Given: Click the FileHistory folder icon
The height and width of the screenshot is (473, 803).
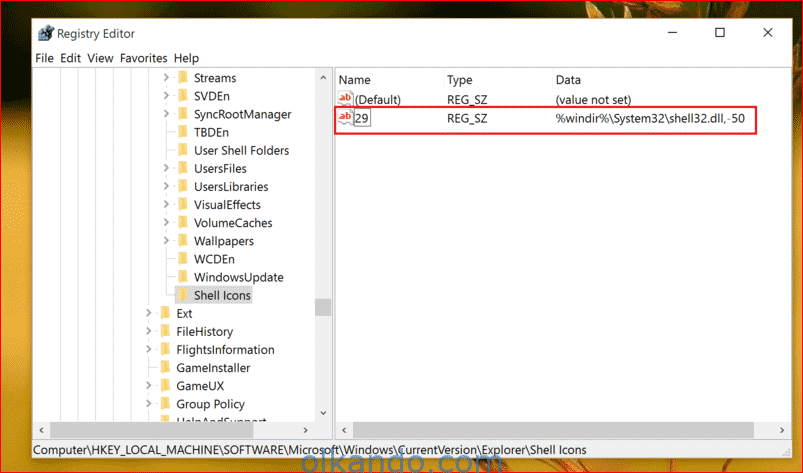Looking at the screenshot, I should 165,331.
